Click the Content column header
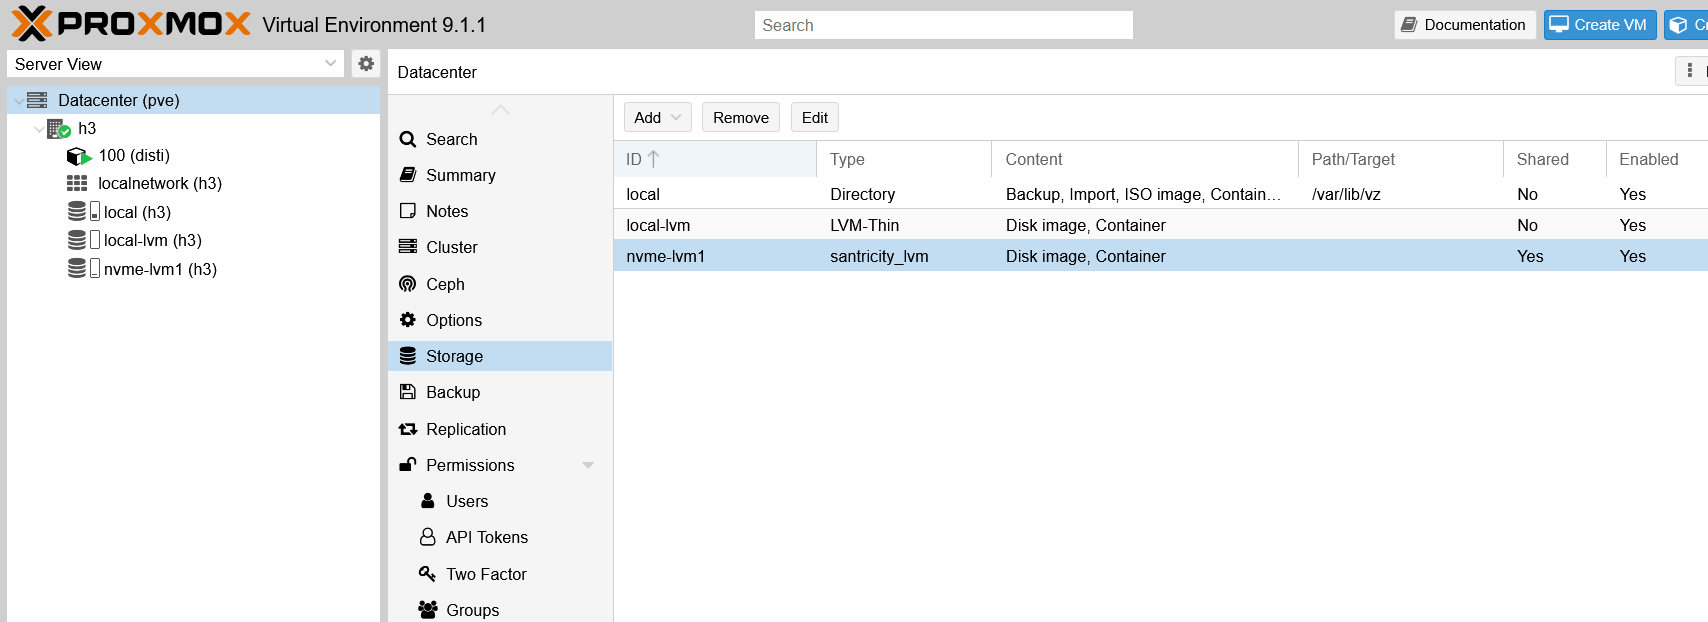 [1145, 159]
